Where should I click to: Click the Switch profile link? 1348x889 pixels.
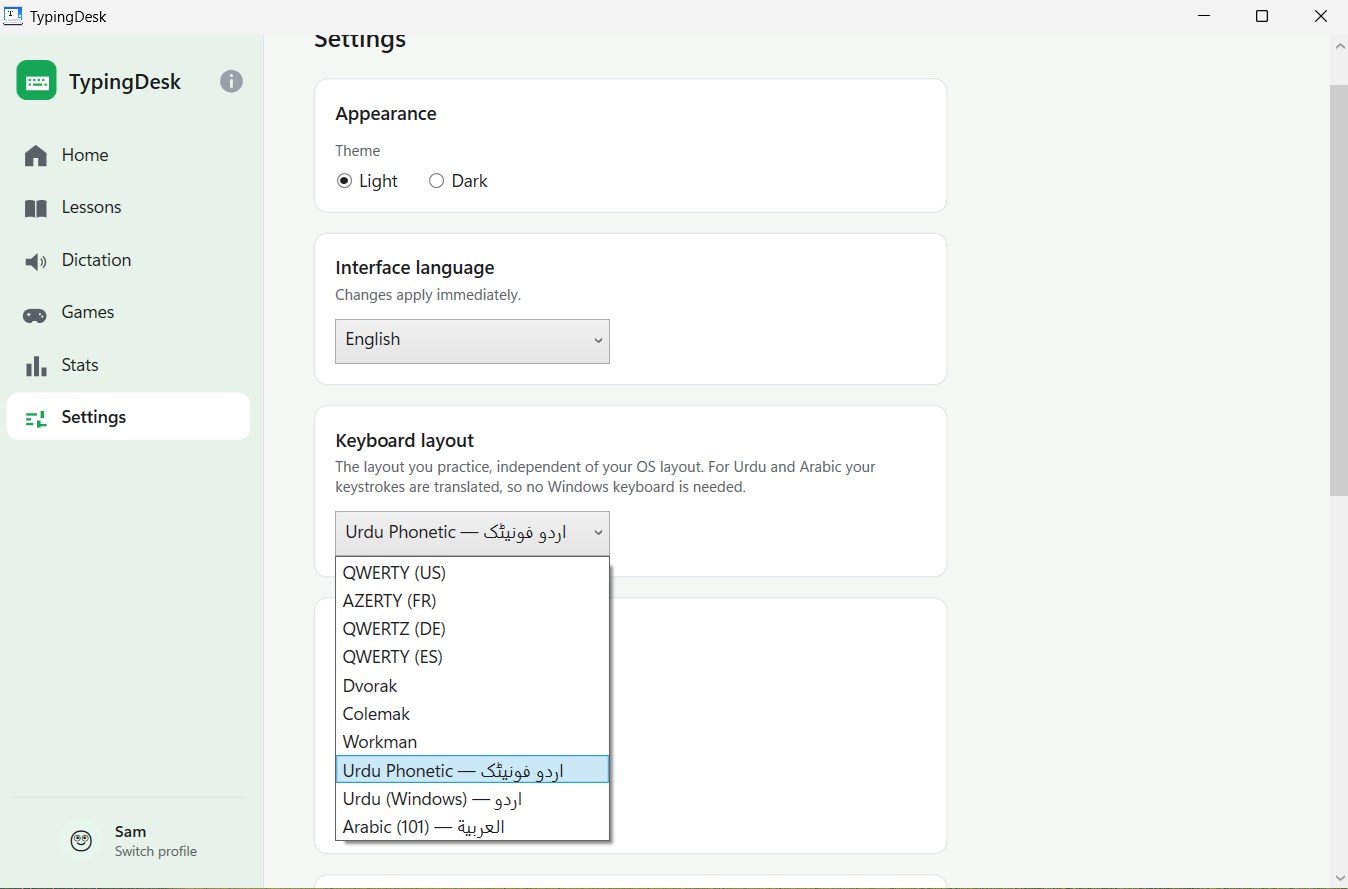(x=155, y=852)
